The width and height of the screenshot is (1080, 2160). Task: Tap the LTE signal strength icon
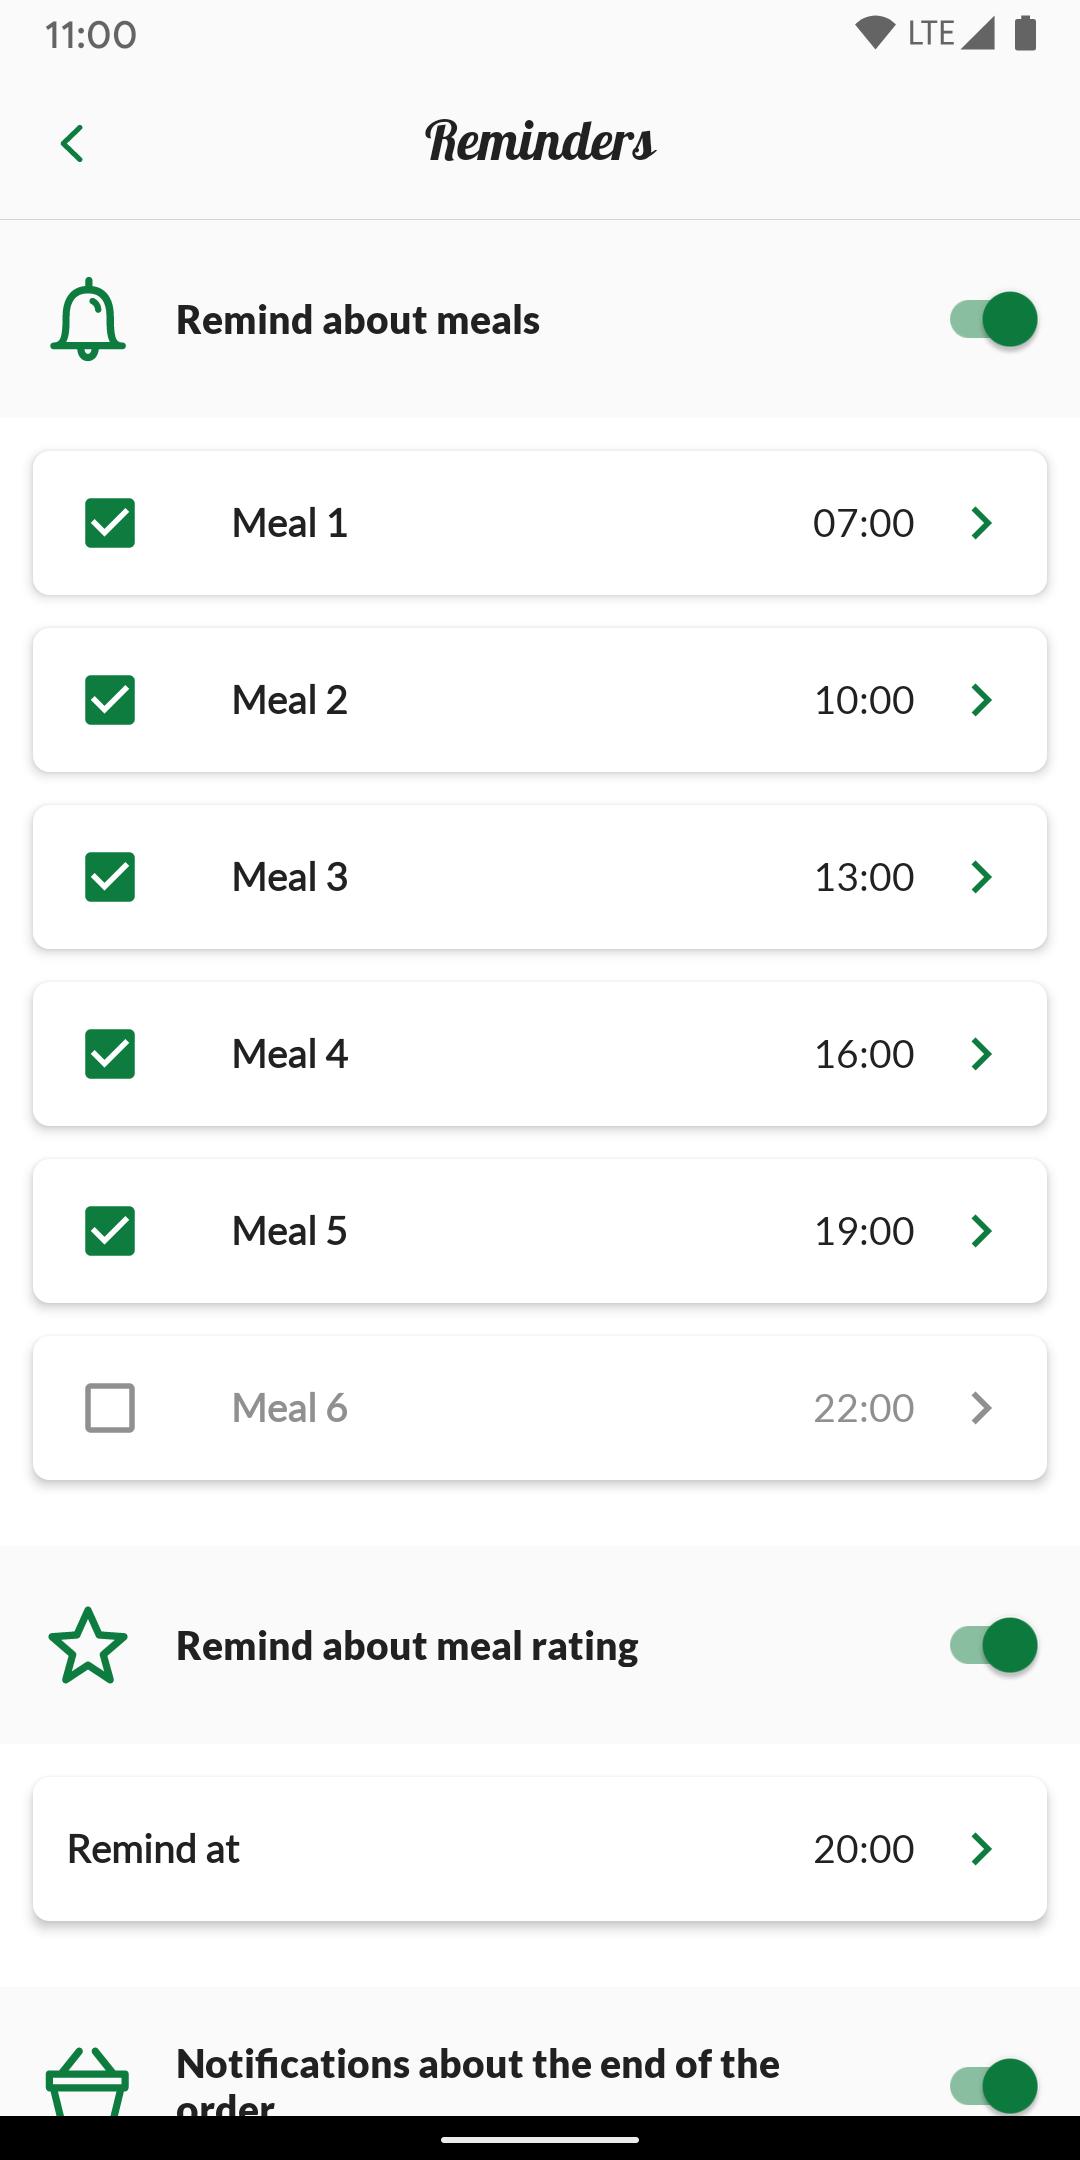[977, 33]
